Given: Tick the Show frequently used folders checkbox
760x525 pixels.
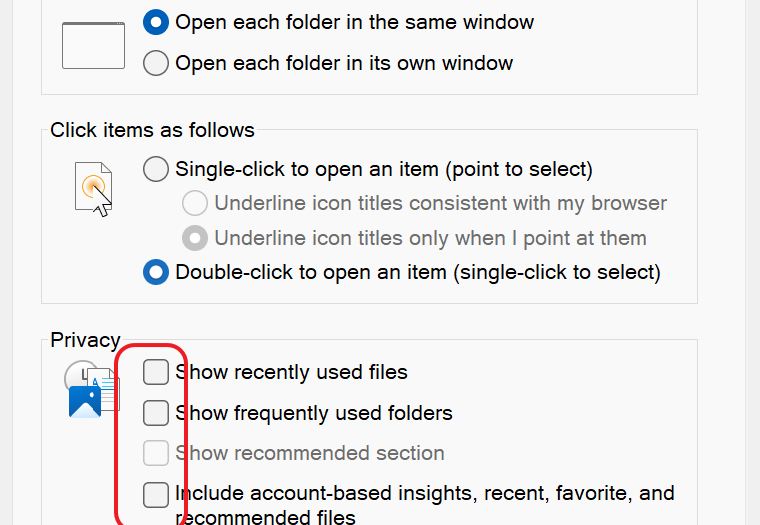Looking at the screenshot, I should [x=156, y=412].
